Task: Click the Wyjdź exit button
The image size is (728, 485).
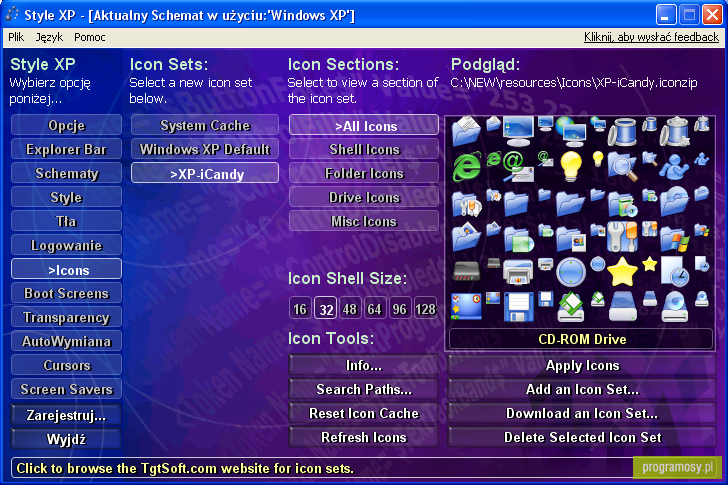Action: point(66,439)
